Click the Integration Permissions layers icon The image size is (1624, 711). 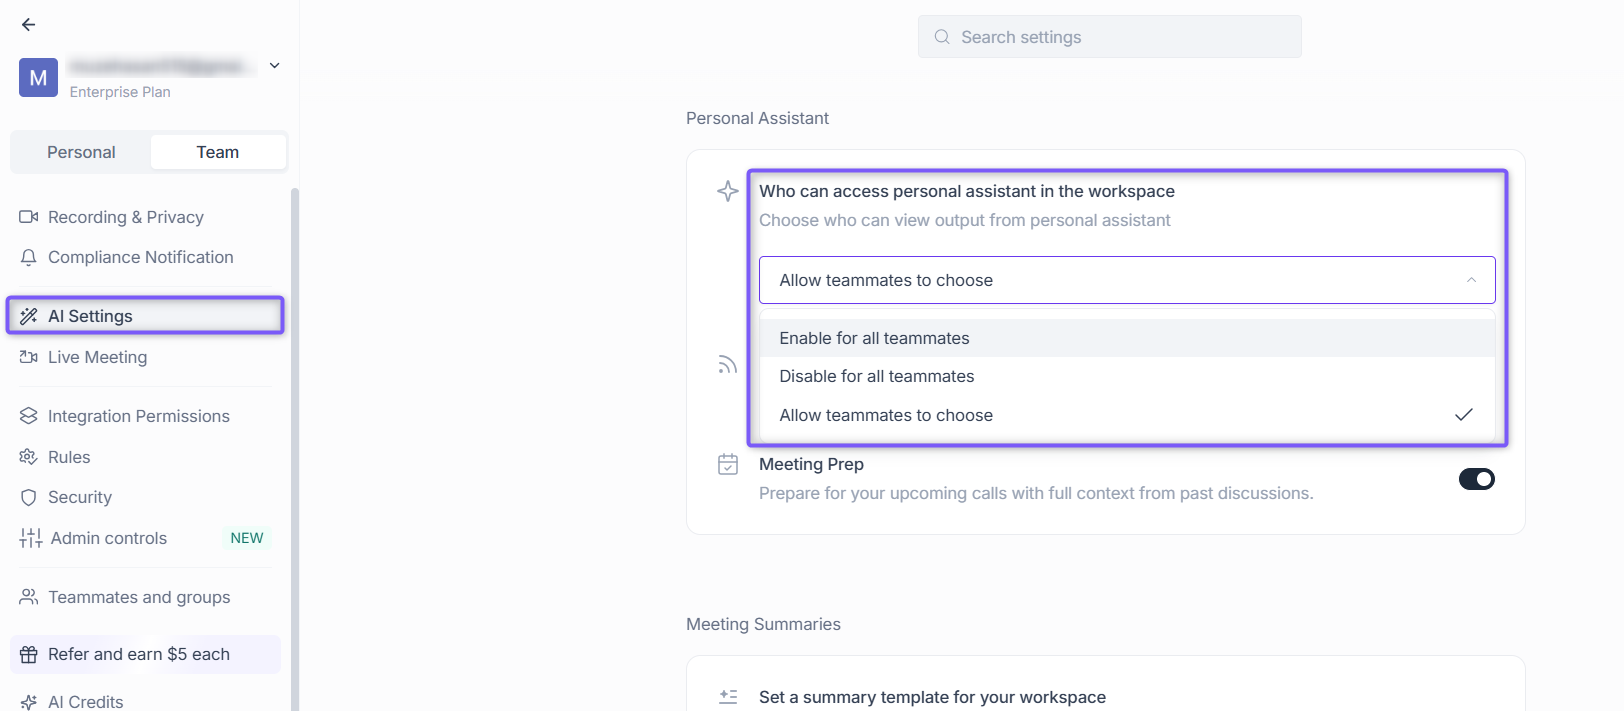(x=29, y=416)
